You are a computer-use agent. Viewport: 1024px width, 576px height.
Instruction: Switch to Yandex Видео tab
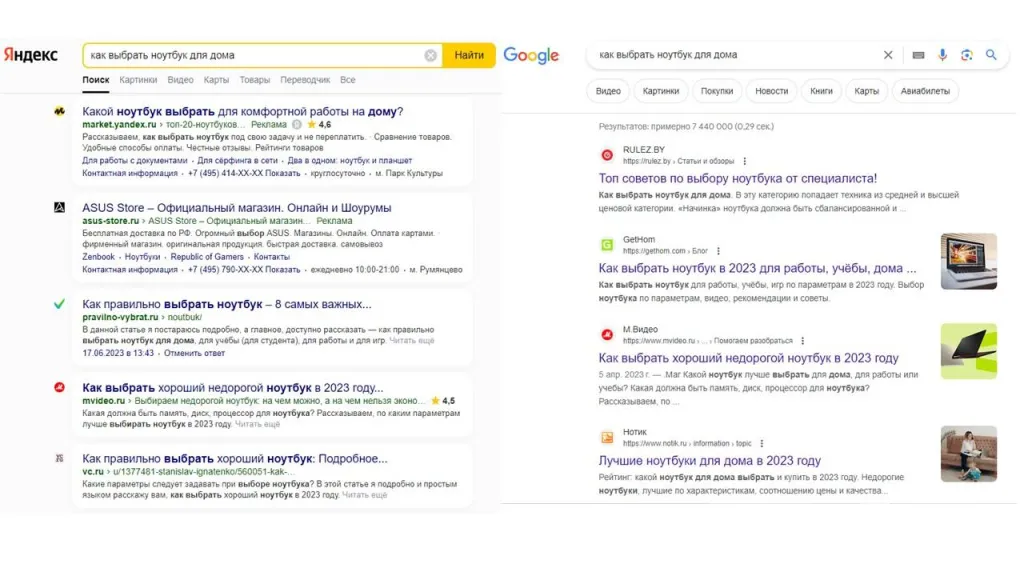click(180, 80)
